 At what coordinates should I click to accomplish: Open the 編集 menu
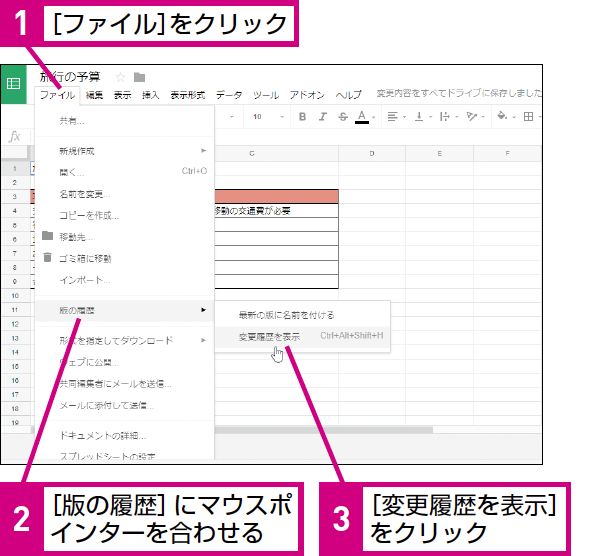click(x=94, y=95)
